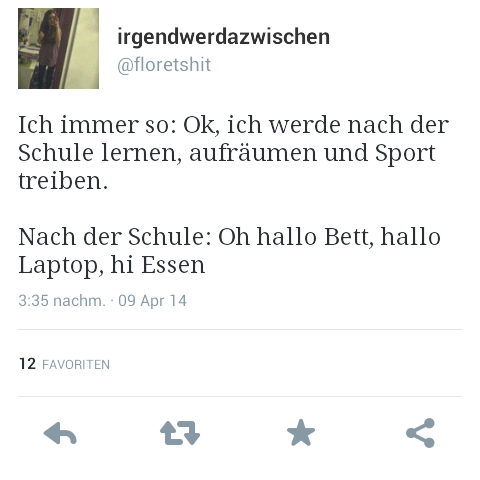
Task: Open the profile picture of irgendwerdazwischen
Action: 58,48
